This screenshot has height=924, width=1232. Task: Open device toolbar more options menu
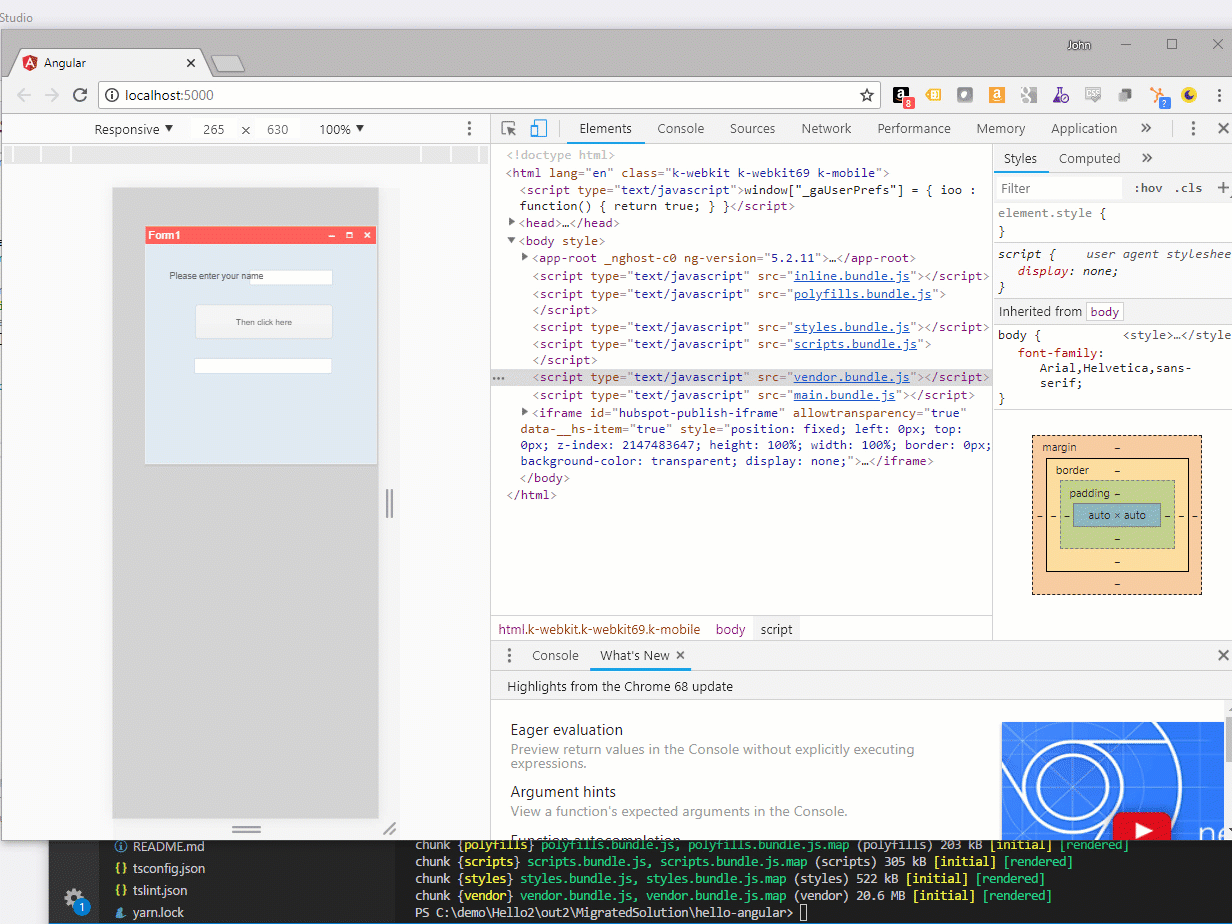[469, 129]
